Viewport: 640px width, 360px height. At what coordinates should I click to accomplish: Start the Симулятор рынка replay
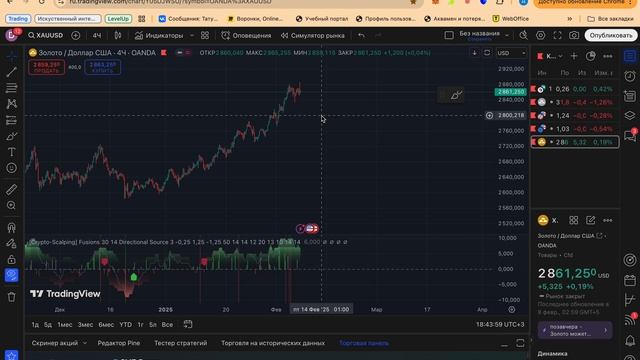point(313,36)
